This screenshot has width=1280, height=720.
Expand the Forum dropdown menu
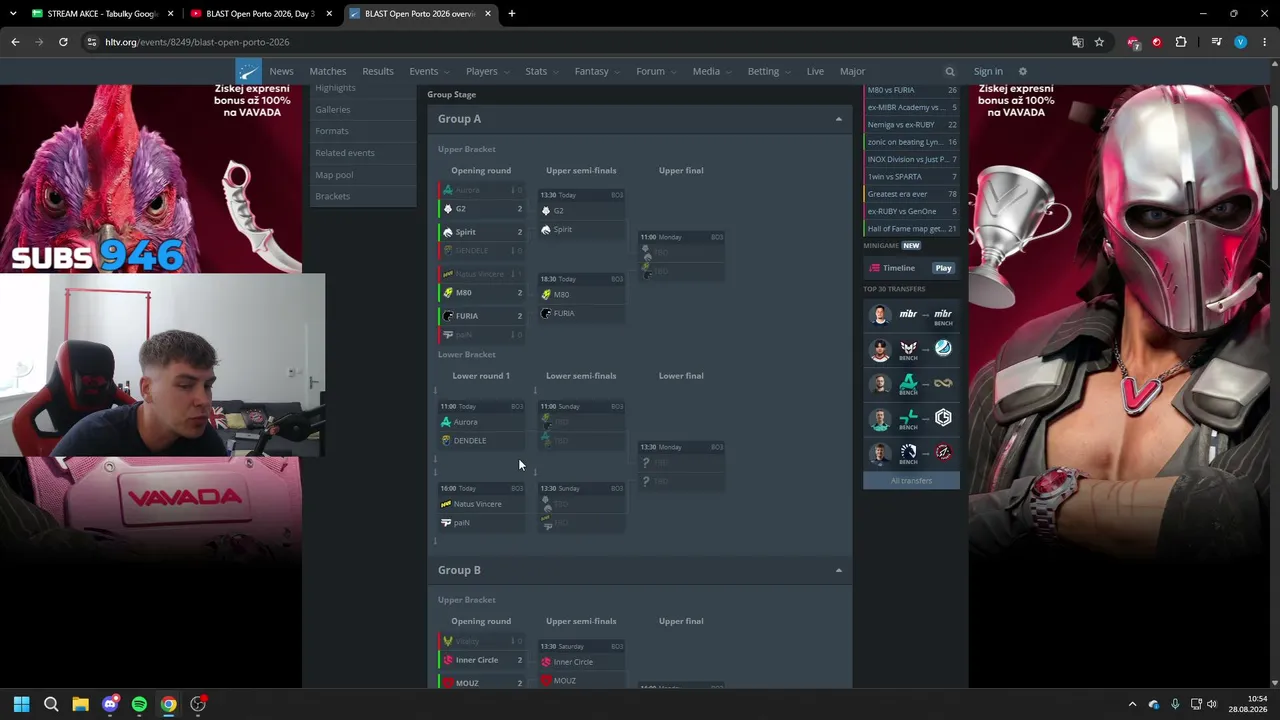point(656,71)
